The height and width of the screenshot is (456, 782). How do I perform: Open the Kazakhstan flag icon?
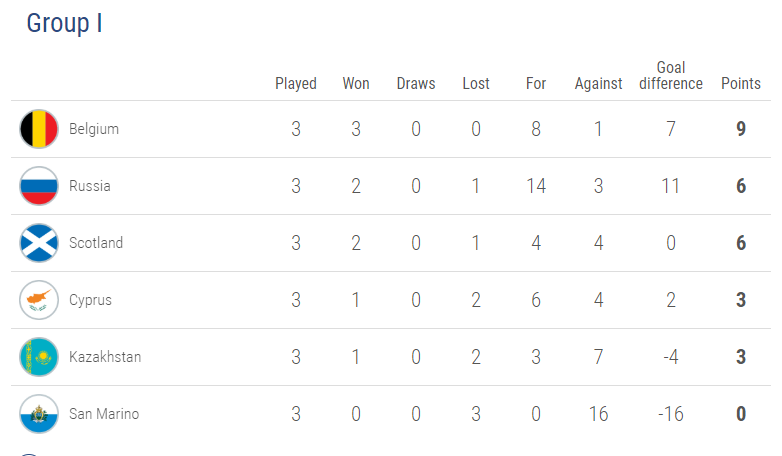(x=39, y=357)
